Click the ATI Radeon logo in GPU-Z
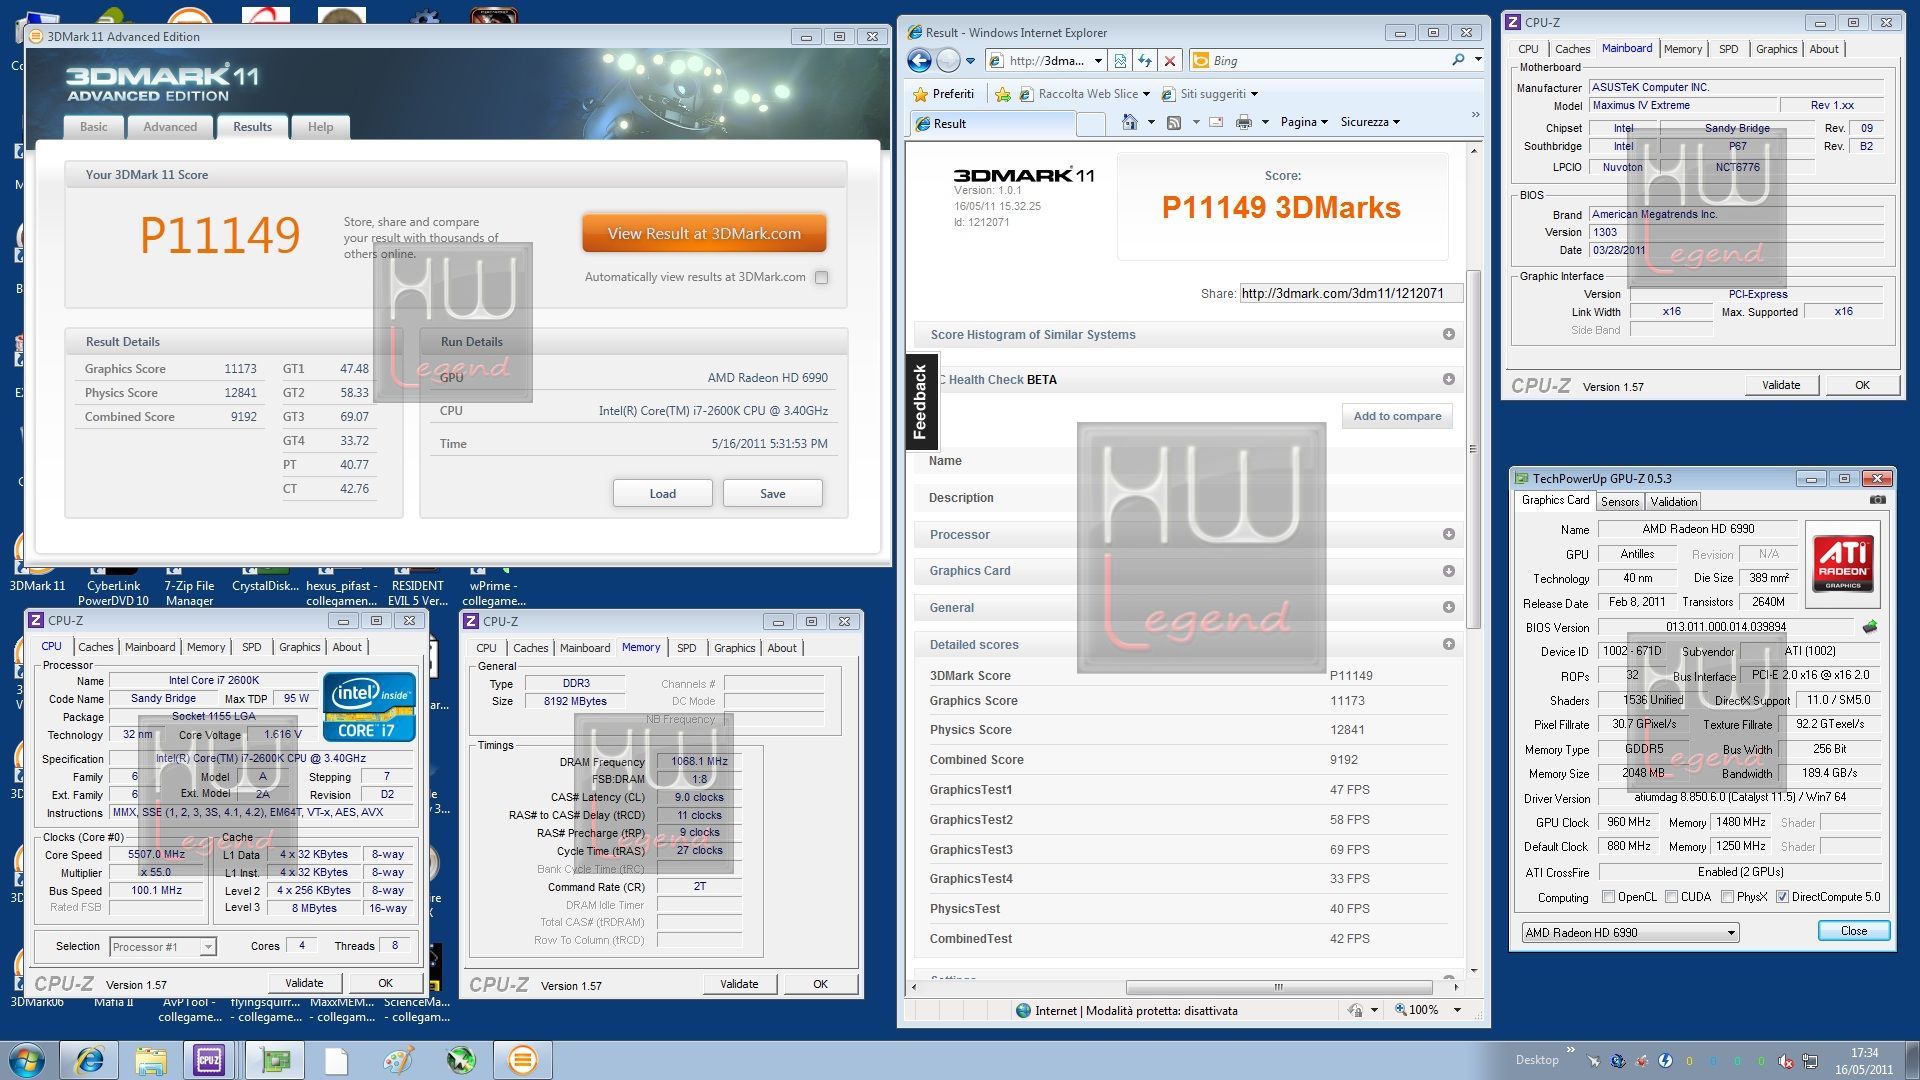 (x=1843, y=563)
